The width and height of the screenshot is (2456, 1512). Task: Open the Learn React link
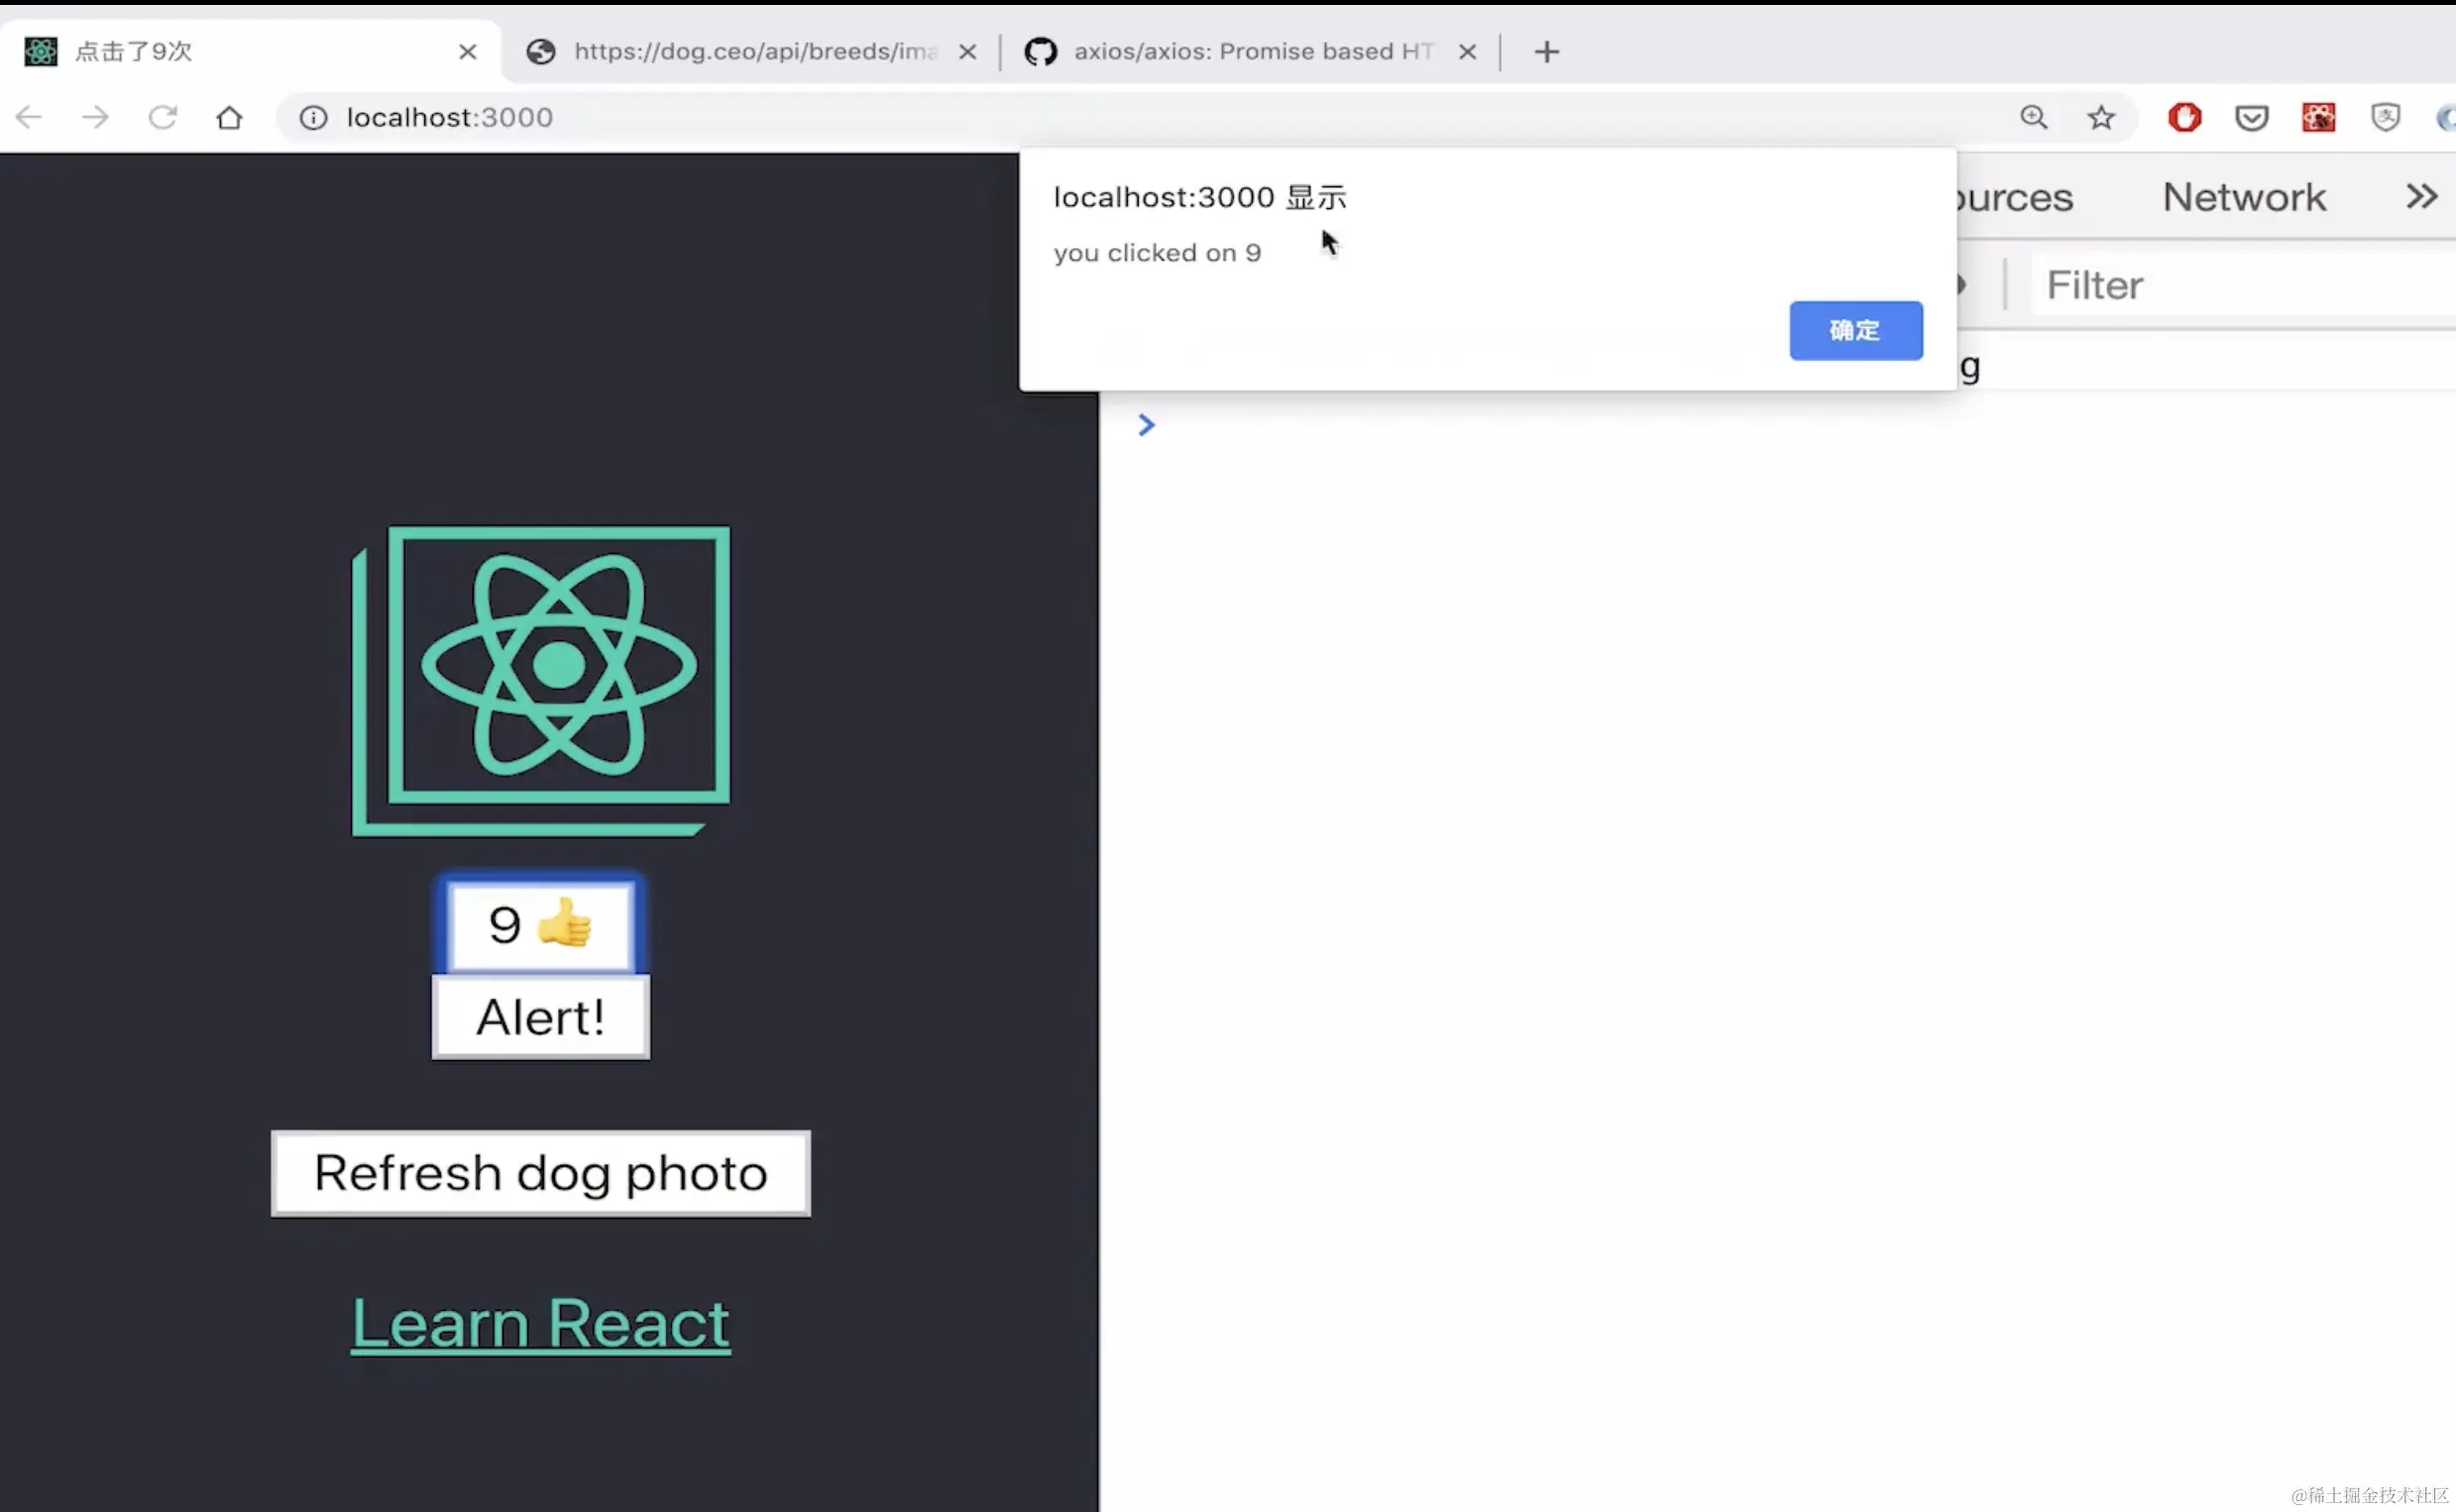[x=540, y=1323]
